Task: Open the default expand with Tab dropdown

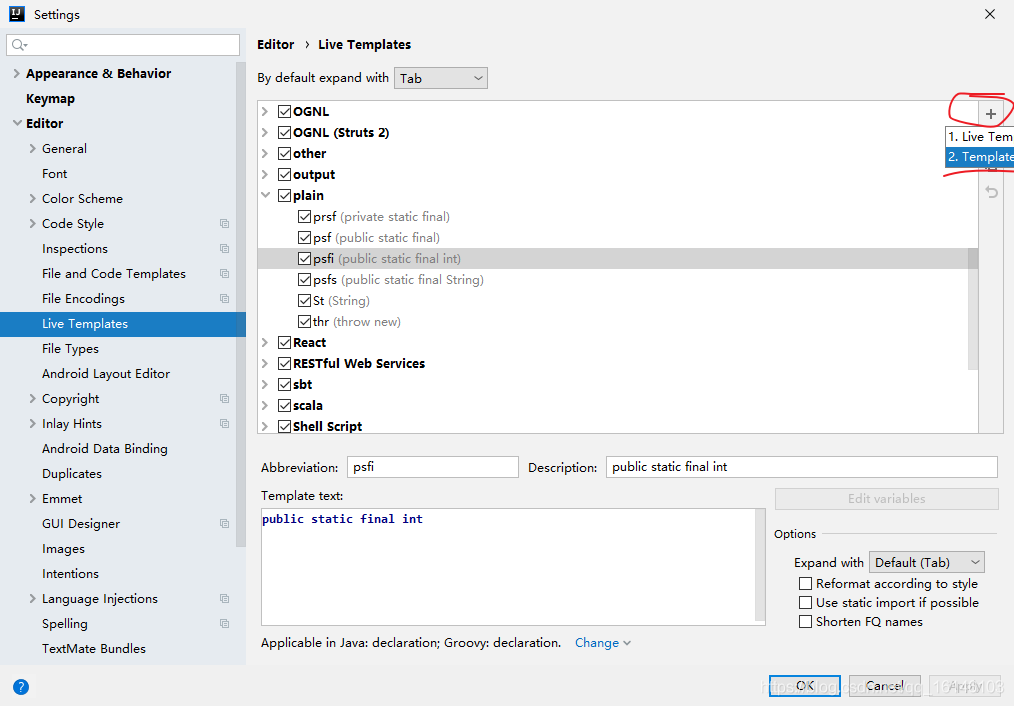Action: [x=440, y=78]
